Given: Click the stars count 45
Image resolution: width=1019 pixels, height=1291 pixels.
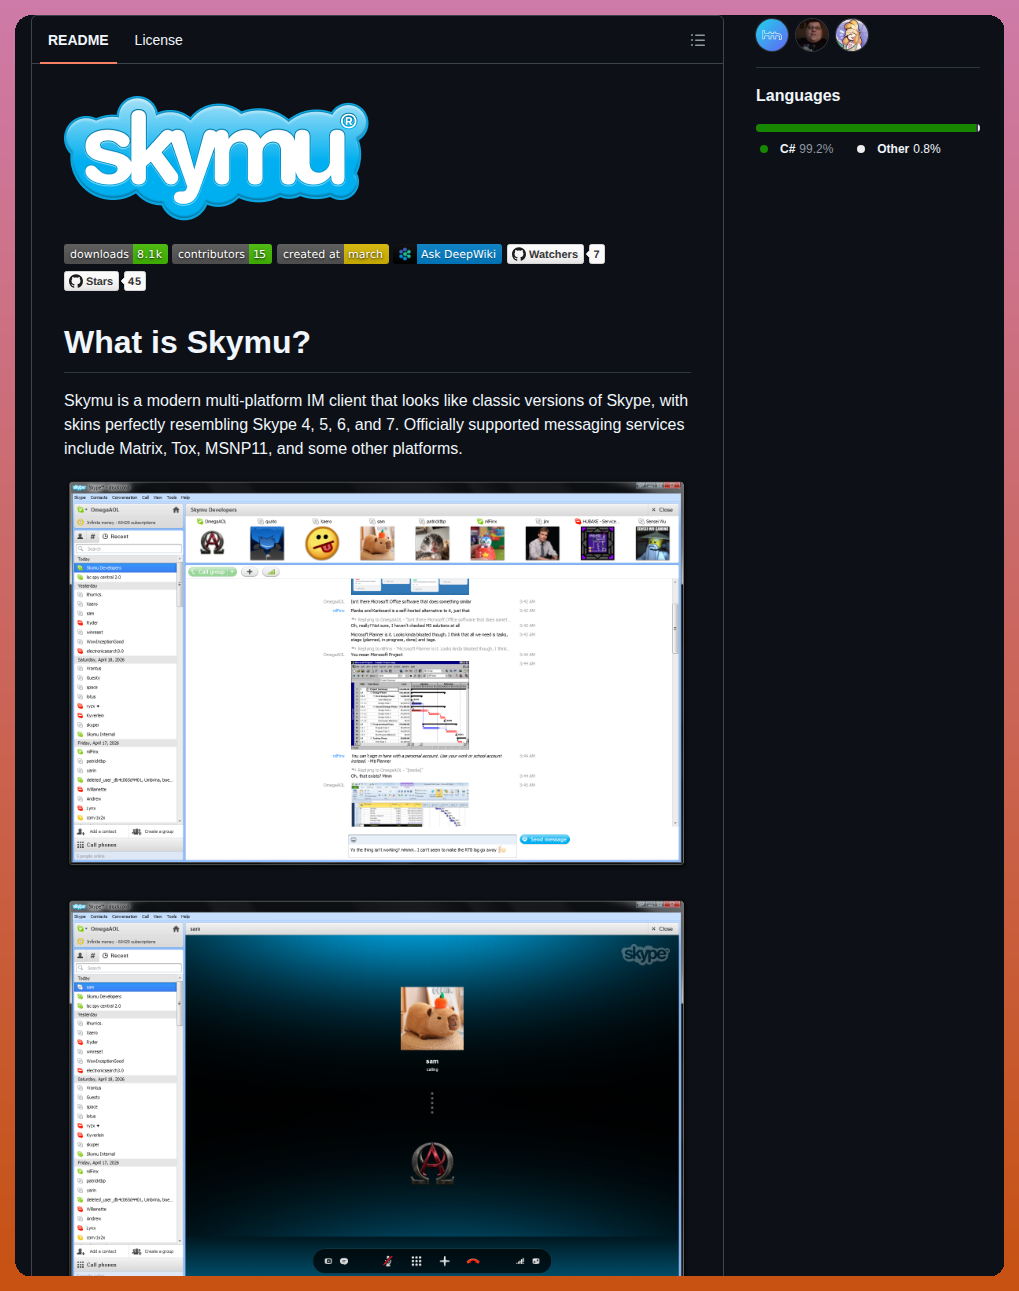Looking at the screenshot, I should 135,281.
